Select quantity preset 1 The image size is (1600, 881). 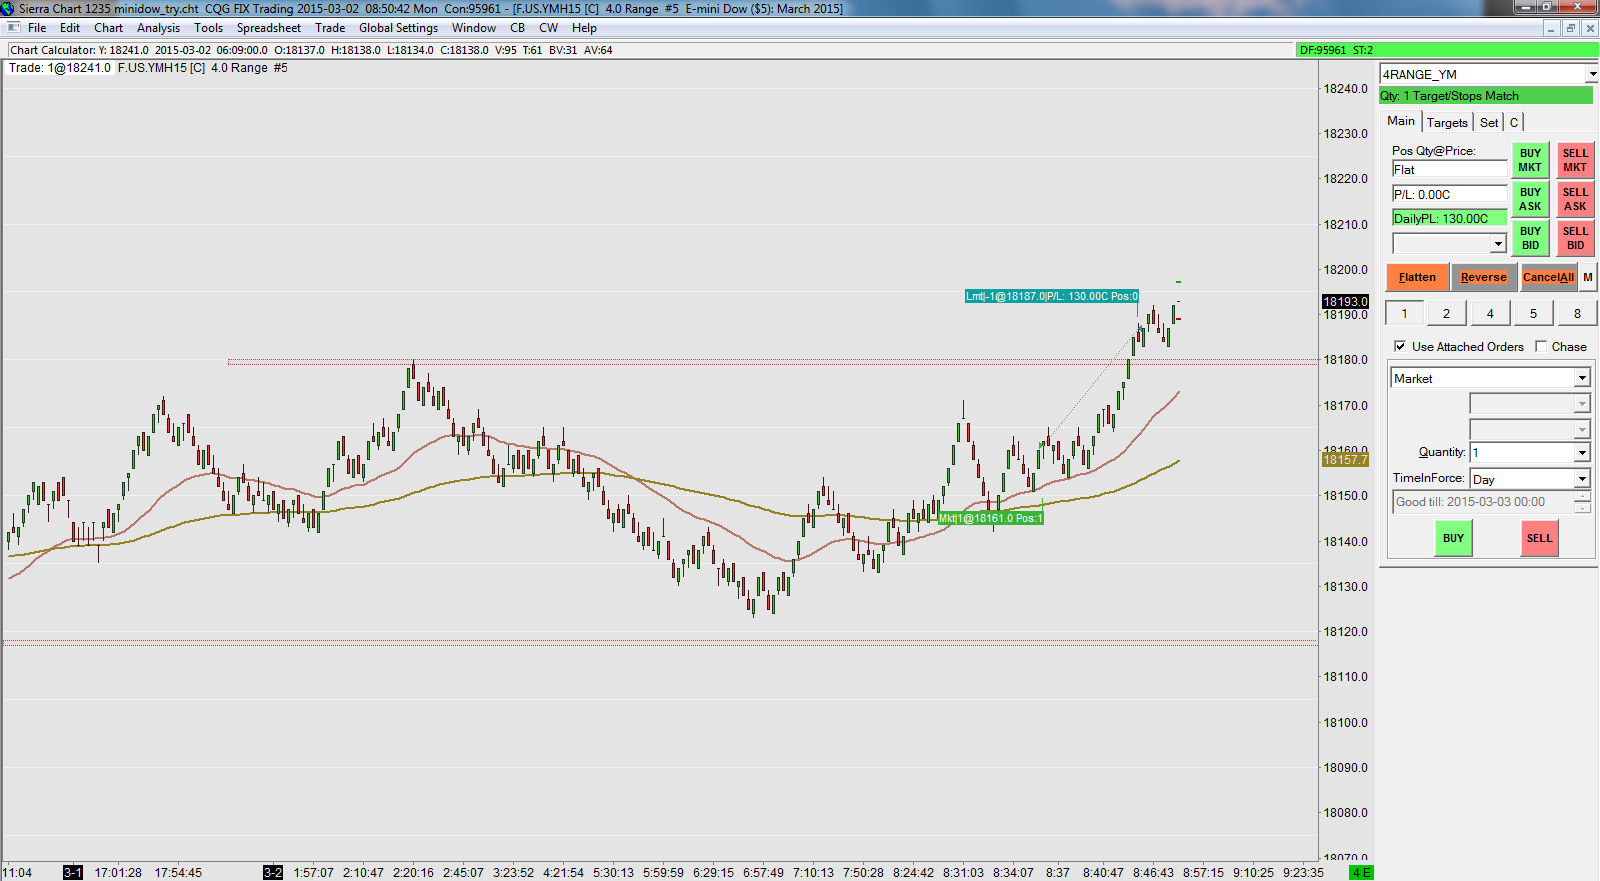coord(1404,313)
